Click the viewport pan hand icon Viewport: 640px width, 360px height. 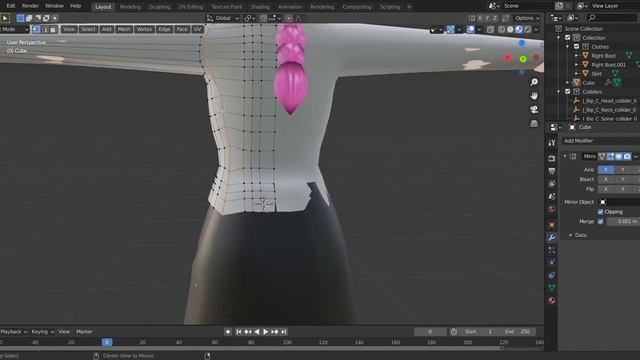534,96
